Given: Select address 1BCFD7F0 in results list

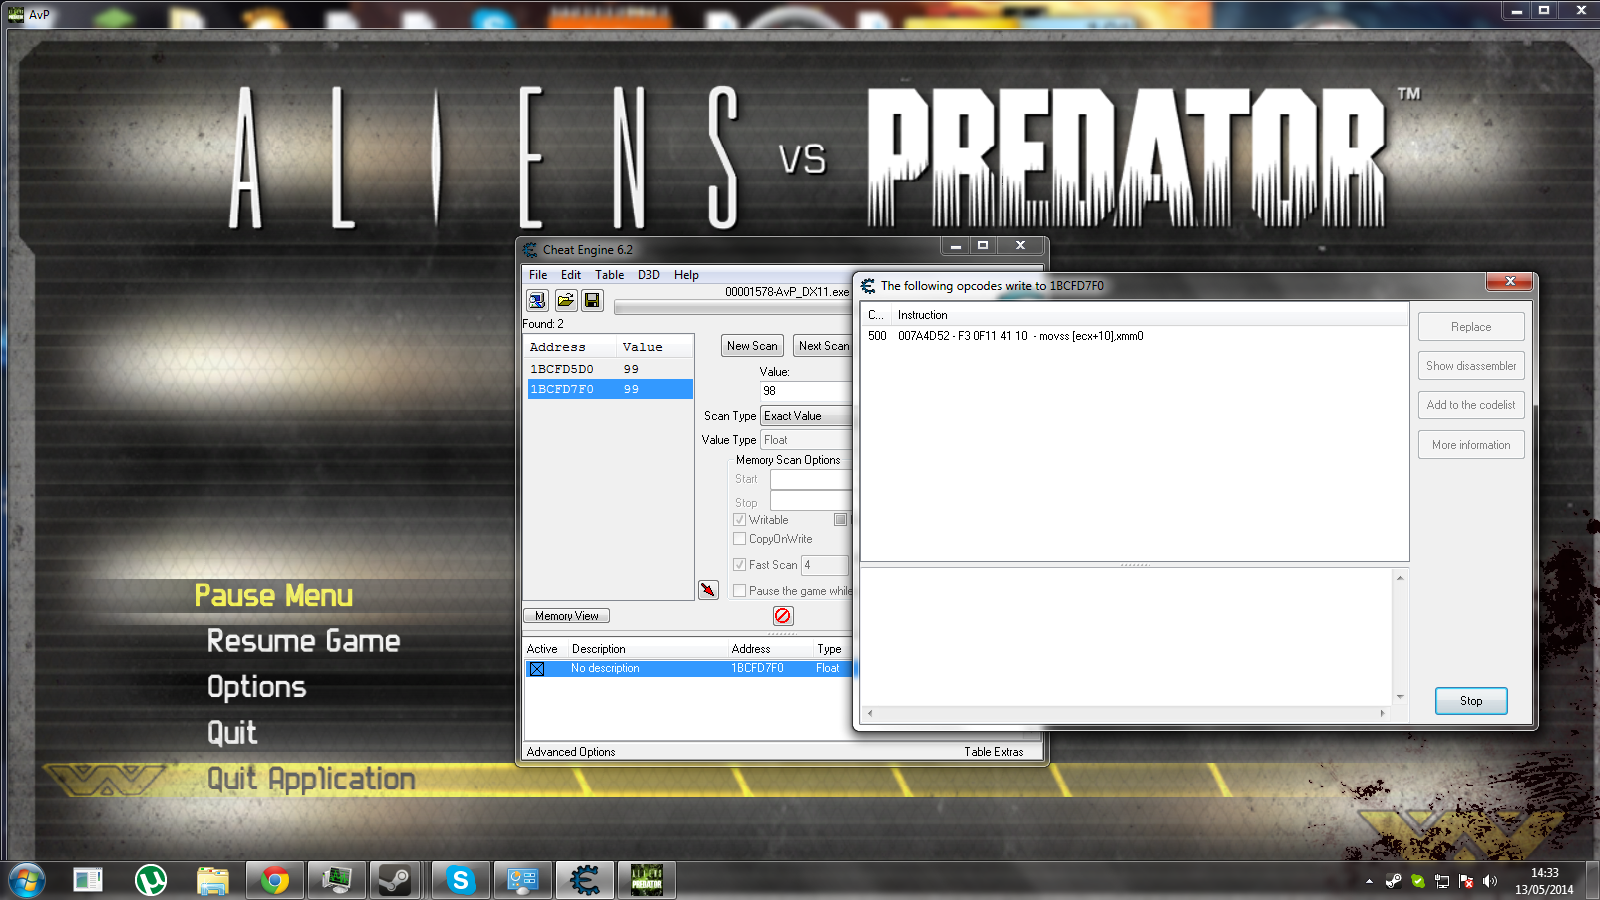Looking at the screenshot, I should (x=610, y=389).
